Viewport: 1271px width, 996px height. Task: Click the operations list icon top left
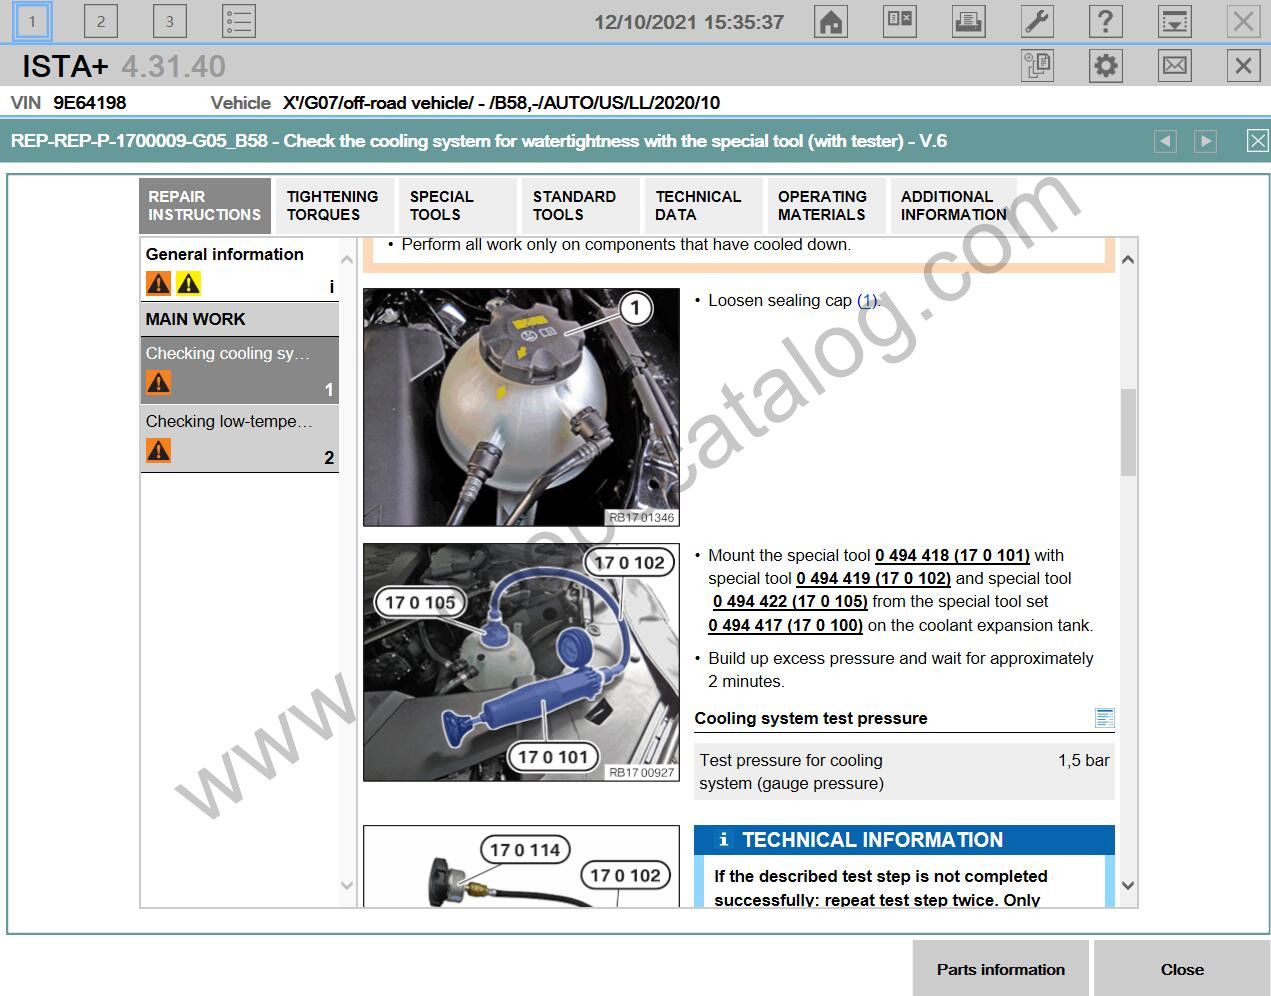click(x=237, y=21)
